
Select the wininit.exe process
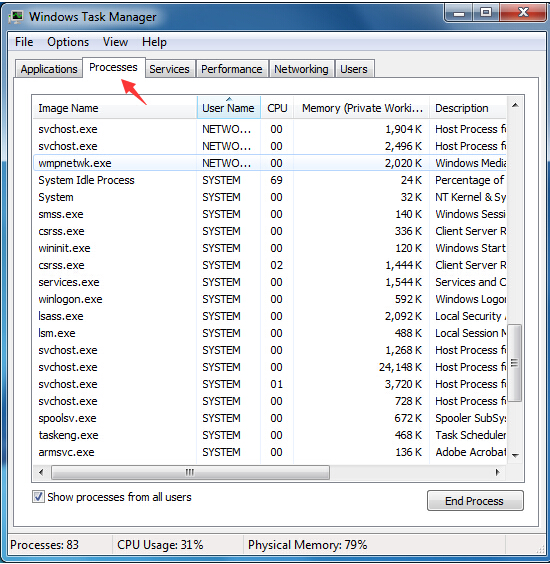[x=270, y=248]
